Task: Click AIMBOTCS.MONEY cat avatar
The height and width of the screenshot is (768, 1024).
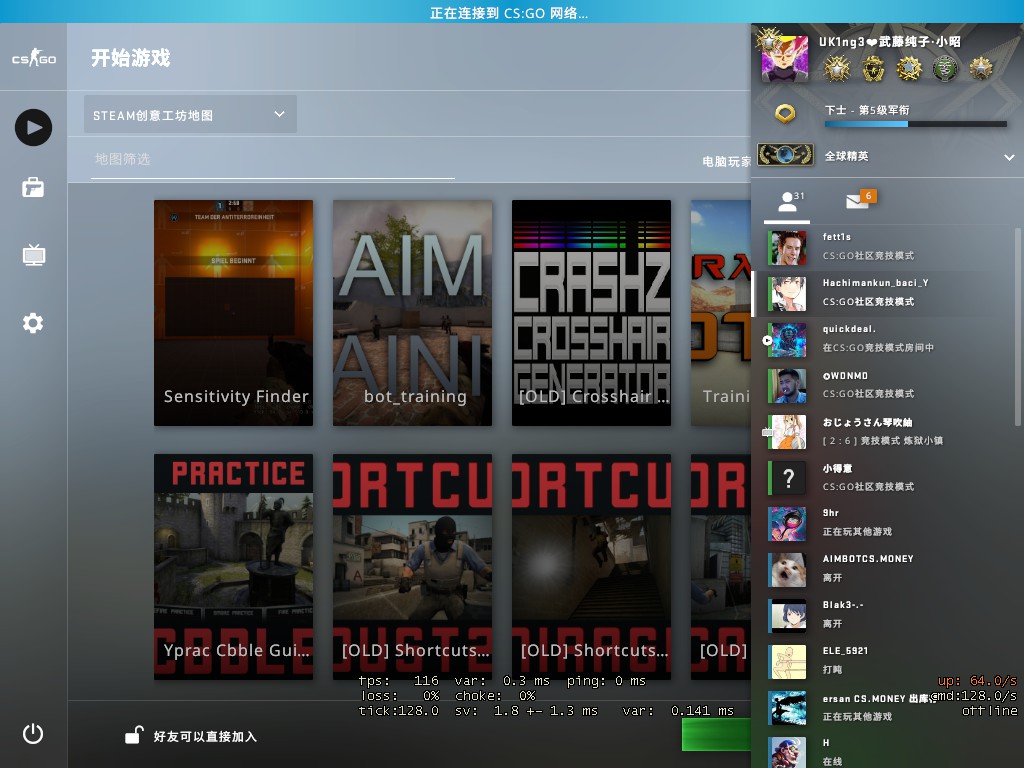Action: (788, 569)
